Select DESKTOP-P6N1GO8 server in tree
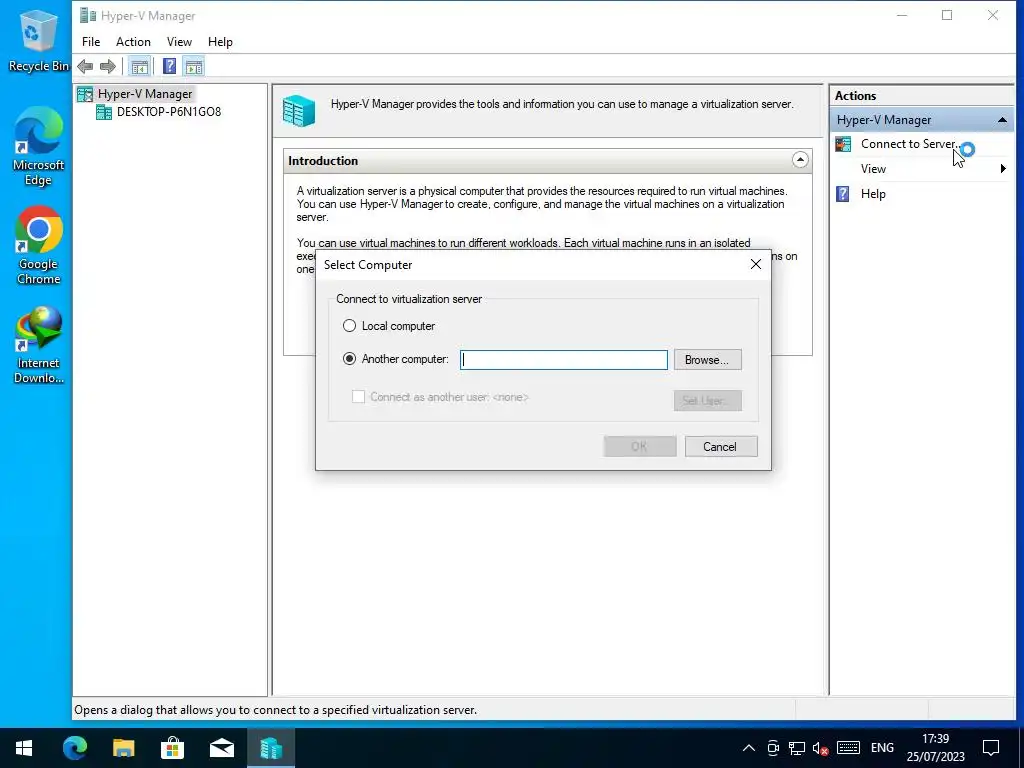The width and height of the screenshot is (1024, 768). tap(168, 112)
